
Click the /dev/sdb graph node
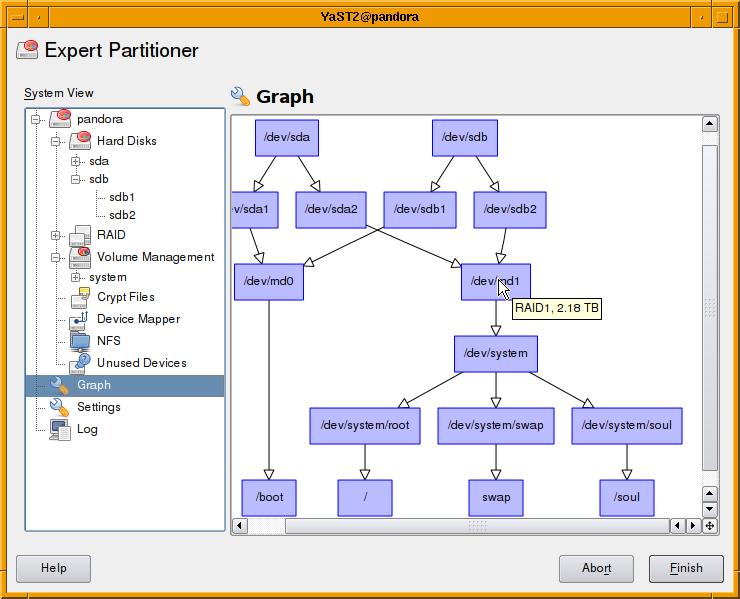[465, 137]
